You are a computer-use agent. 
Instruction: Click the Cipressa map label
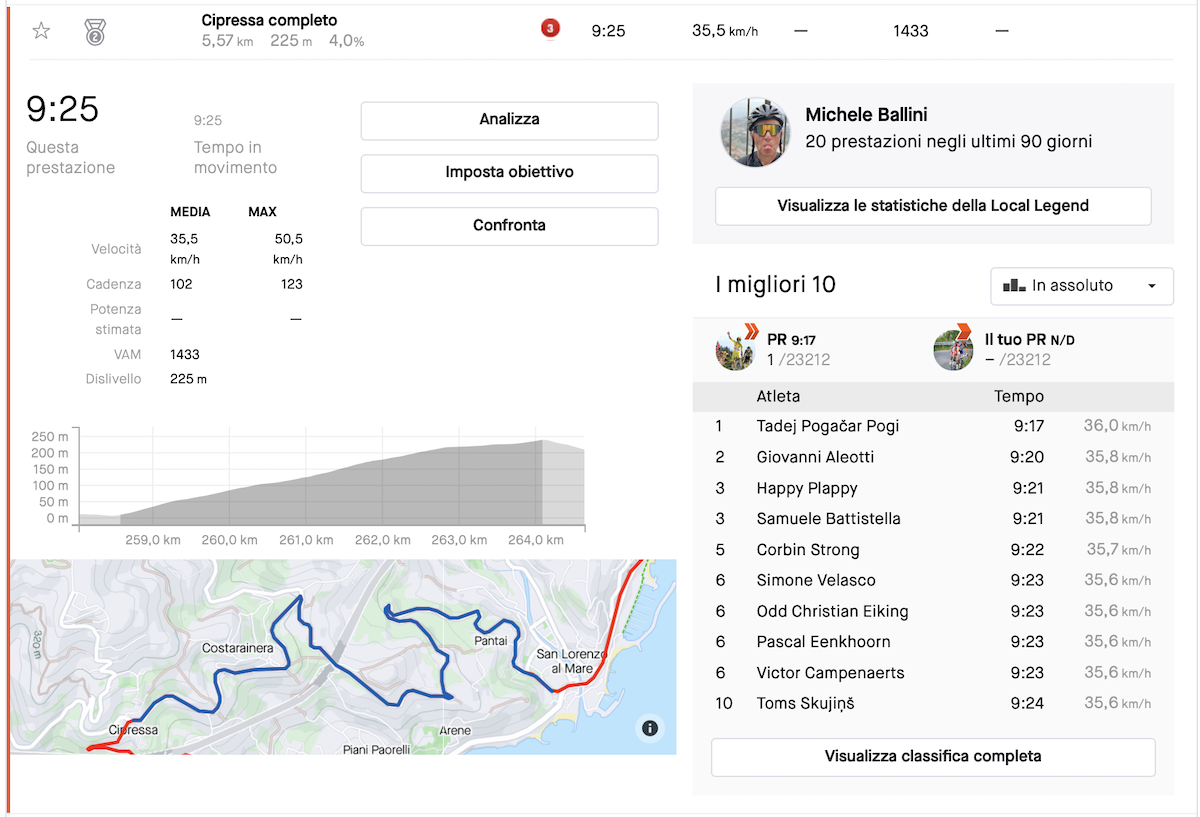point(134,730)
